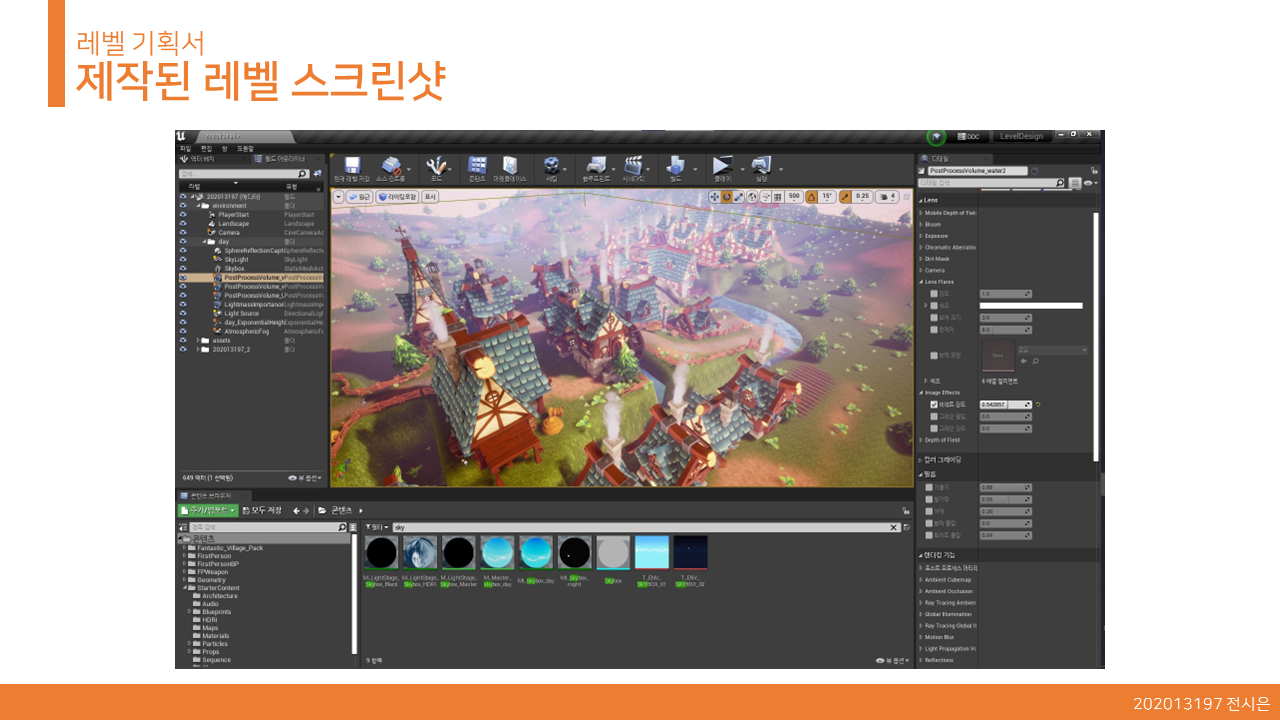The height and width of the screenshot is (720, 1280).
Task: Toggle rotation snap angle icon
Action: point(811,197)
